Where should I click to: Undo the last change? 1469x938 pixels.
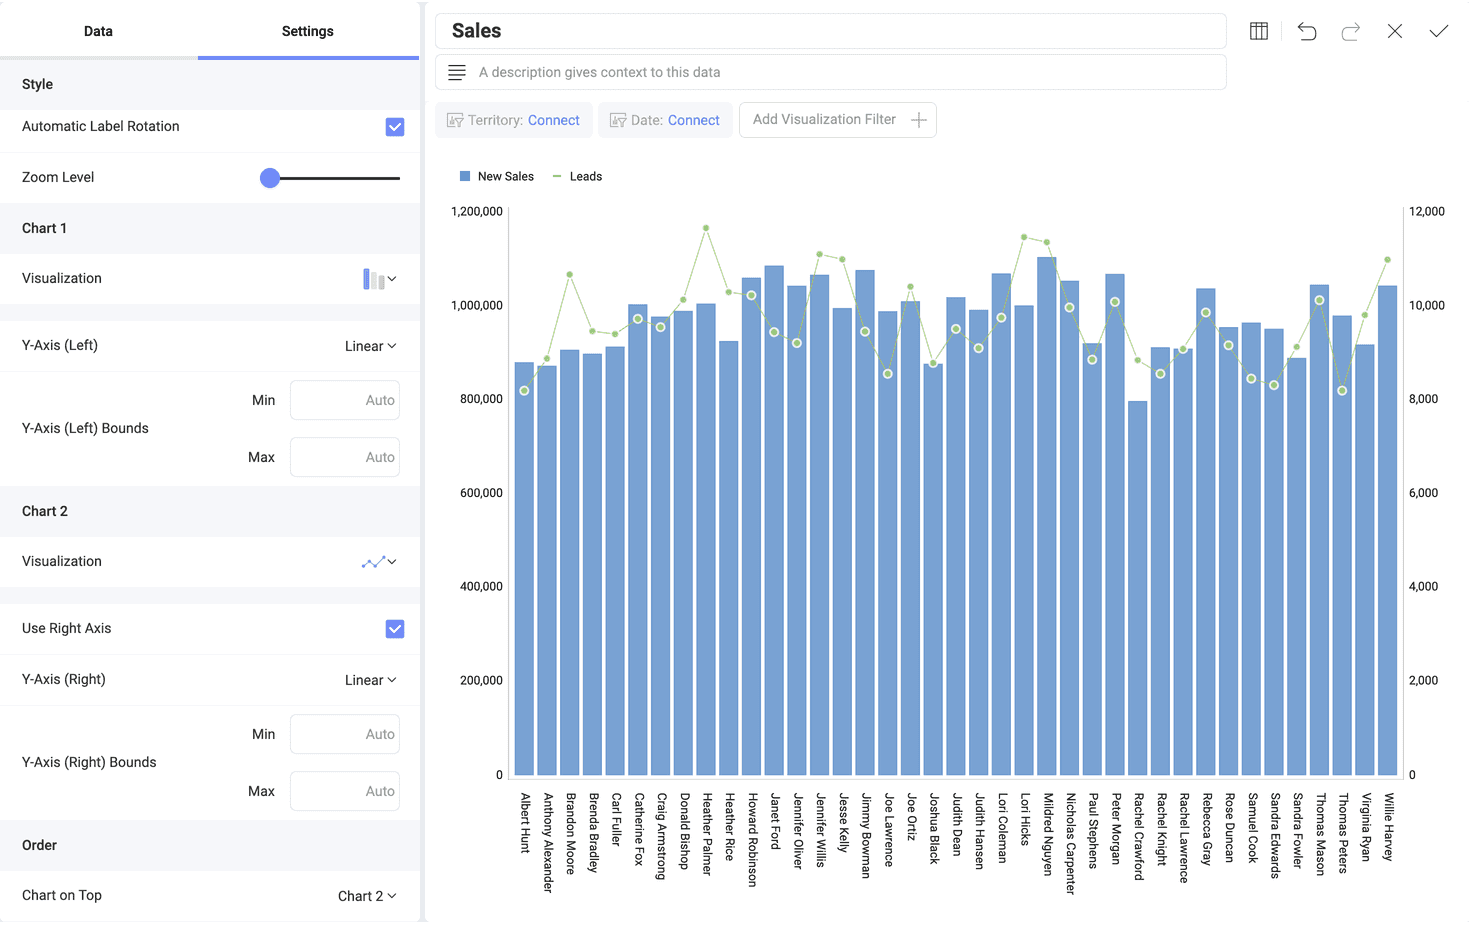click(1307, 31)
